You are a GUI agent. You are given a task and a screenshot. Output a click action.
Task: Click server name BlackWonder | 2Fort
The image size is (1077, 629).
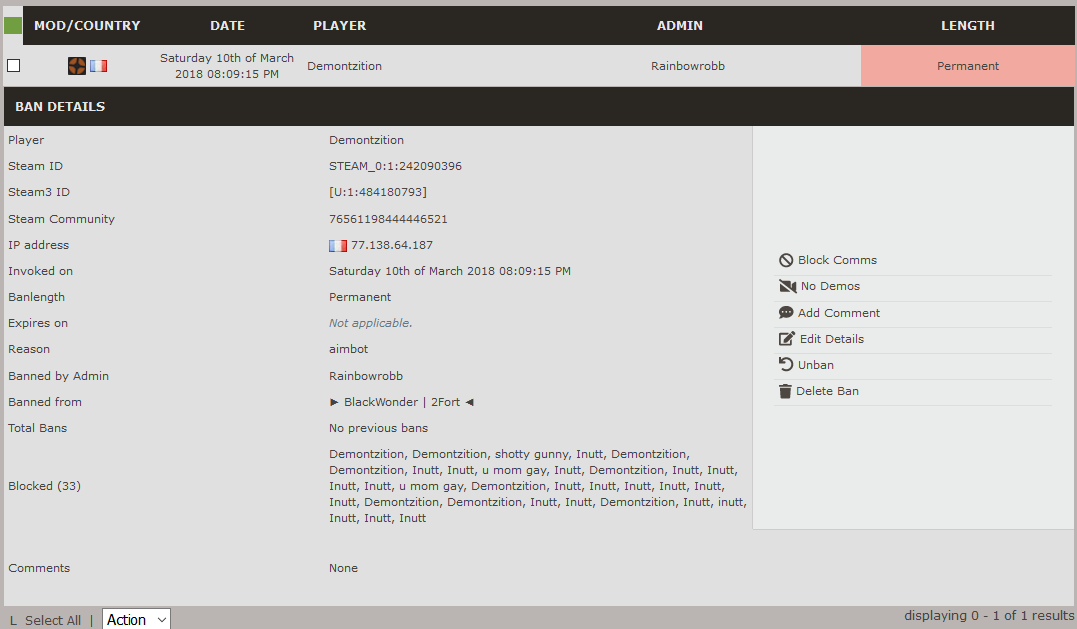click(402, 402)
